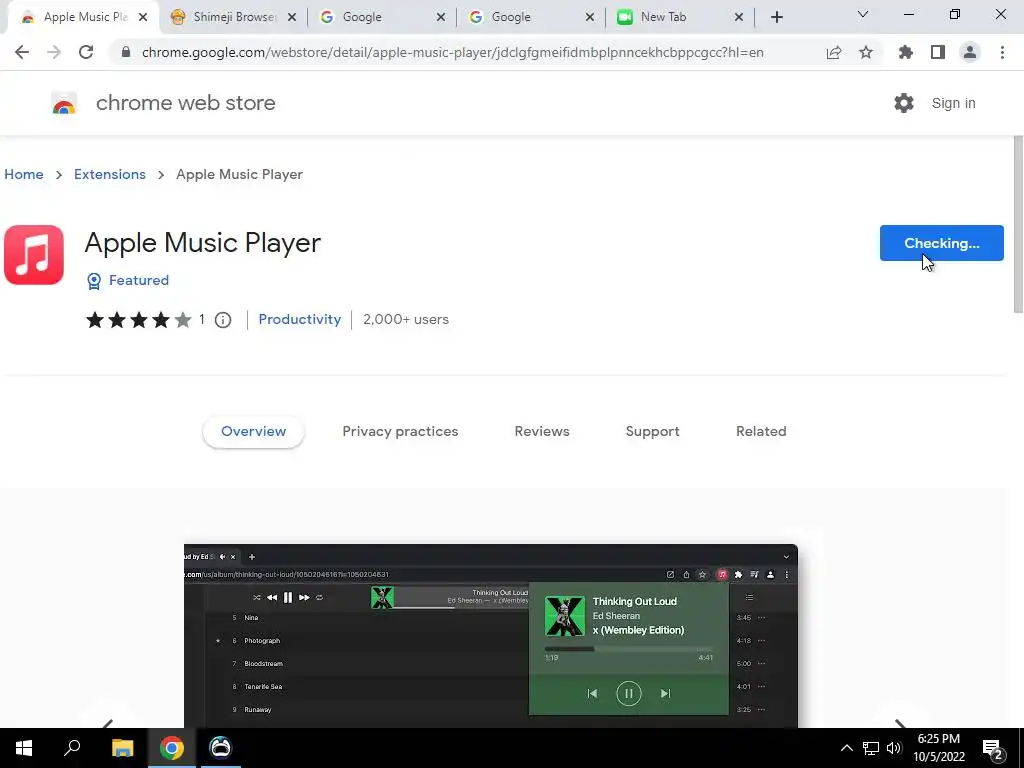The width and height of the screenshot is (1024, 768).
Task: Open the Reviews tab
Action: click(x=542, y=432)
